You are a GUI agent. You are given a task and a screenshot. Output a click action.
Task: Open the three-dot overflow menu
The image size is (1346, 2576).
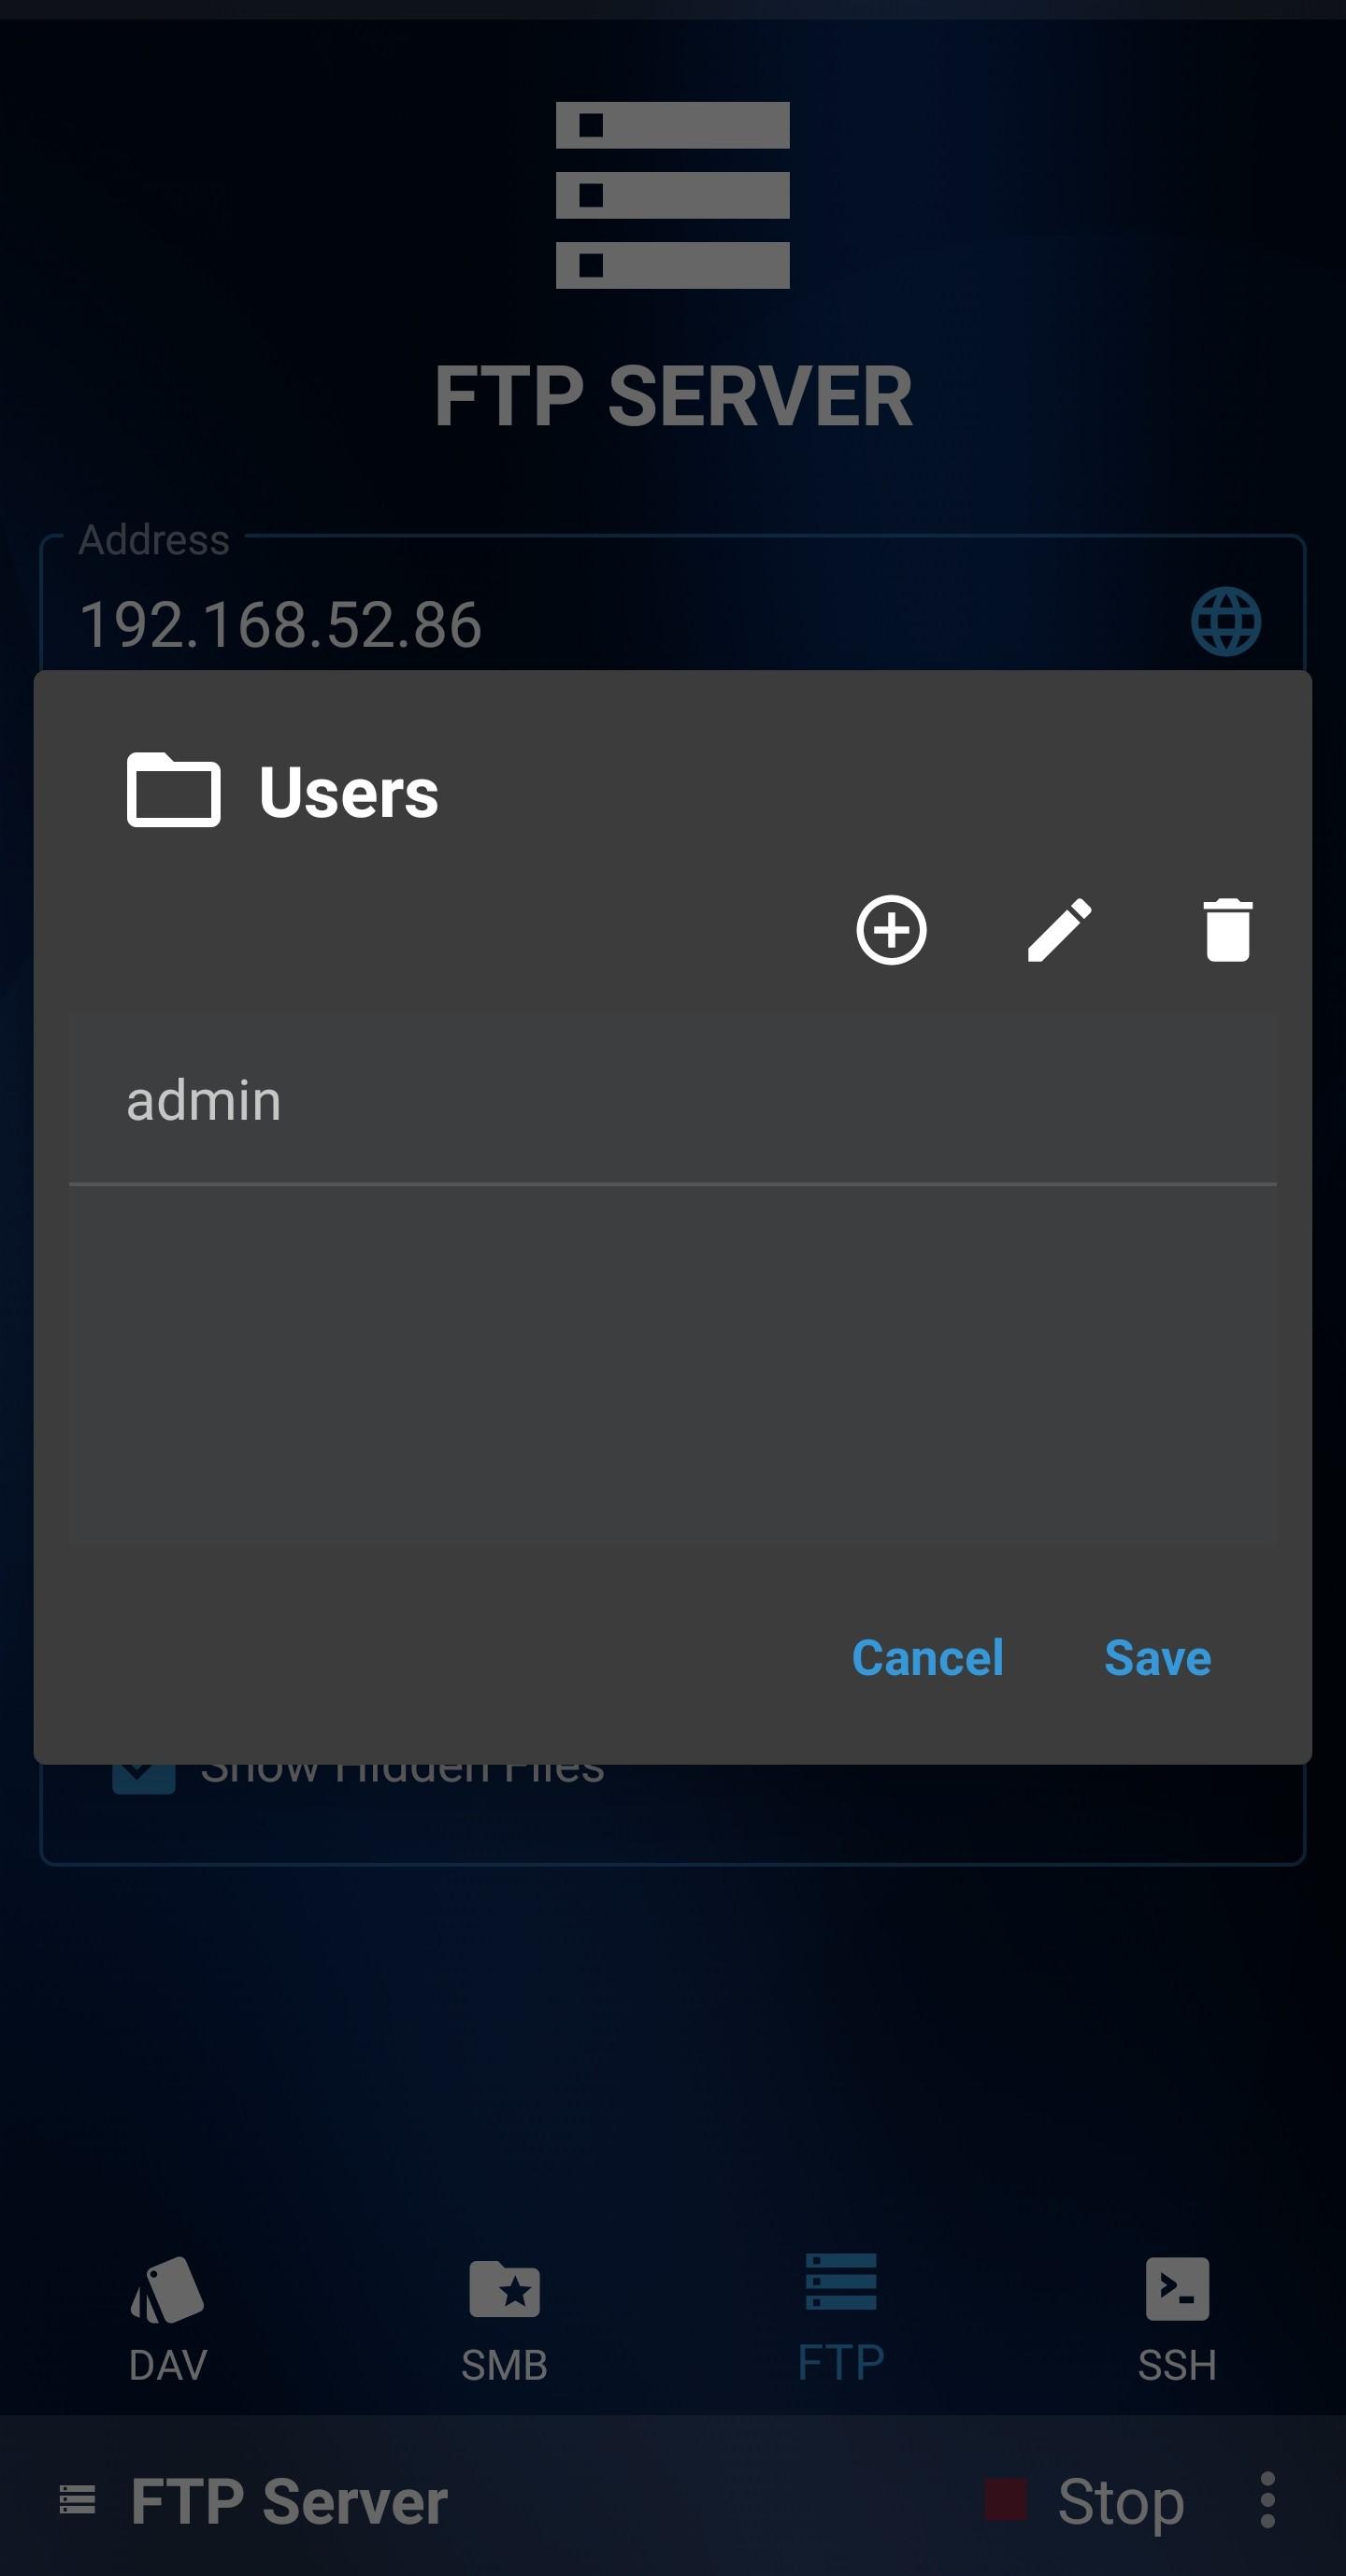1267,2501
